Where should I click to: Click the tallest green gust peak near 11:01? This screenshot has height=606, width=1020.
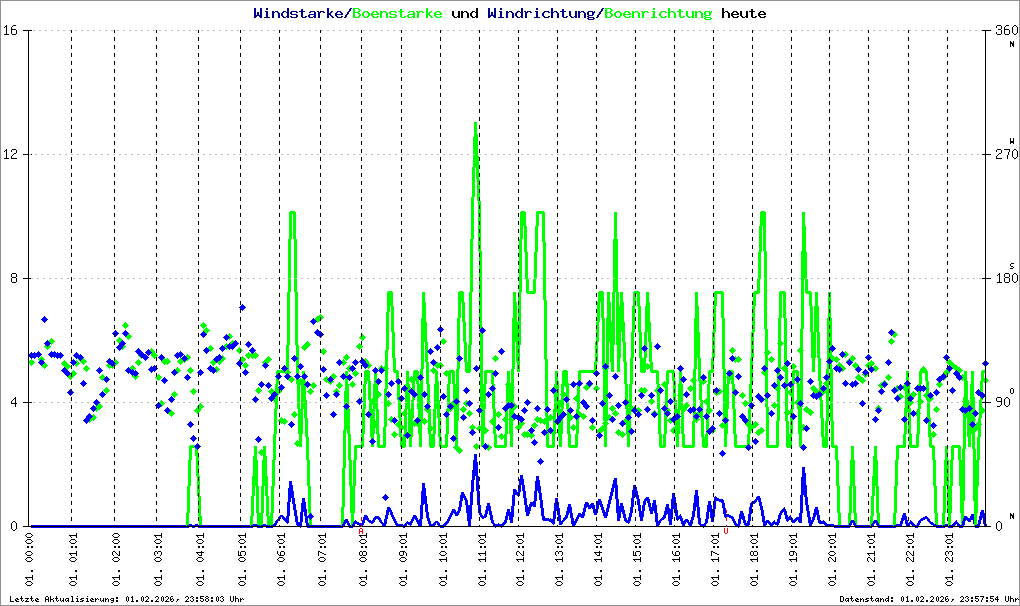coord(476,124)
